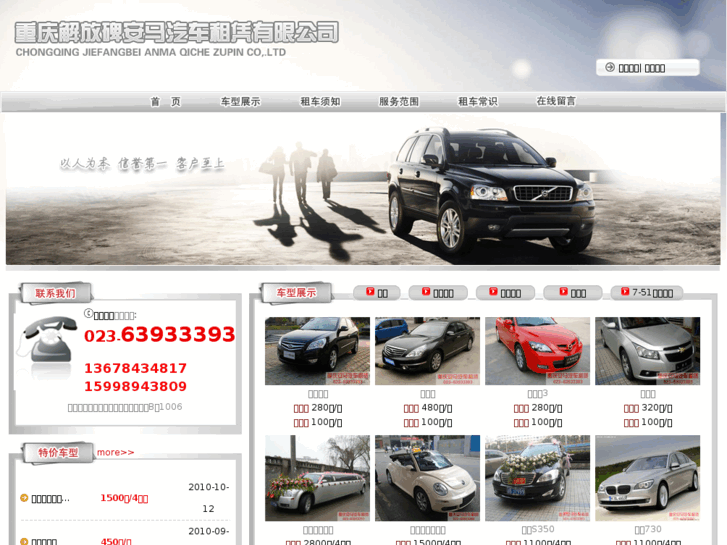This screenshot has width=727, height=545.
Task: Open the red Mazda 3 thumbnail
Action: tap(537, 351)
